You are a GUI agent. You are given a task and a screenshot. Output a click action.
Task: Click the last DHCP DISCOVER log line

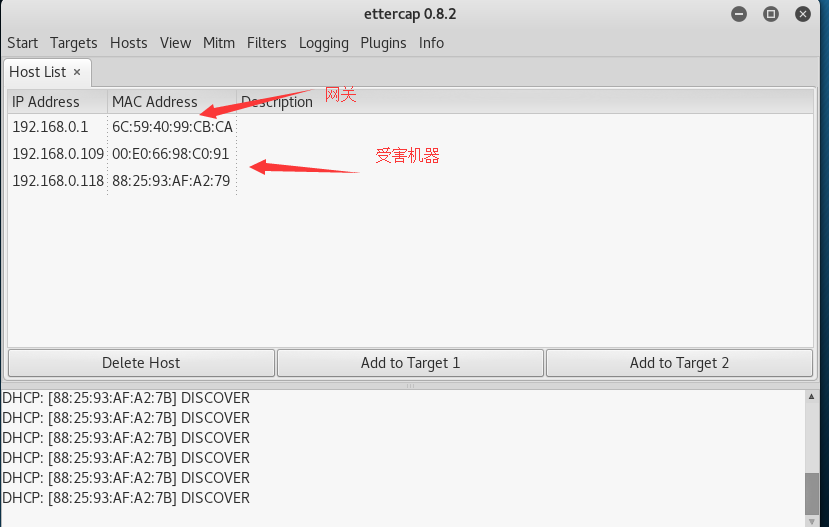126,498
